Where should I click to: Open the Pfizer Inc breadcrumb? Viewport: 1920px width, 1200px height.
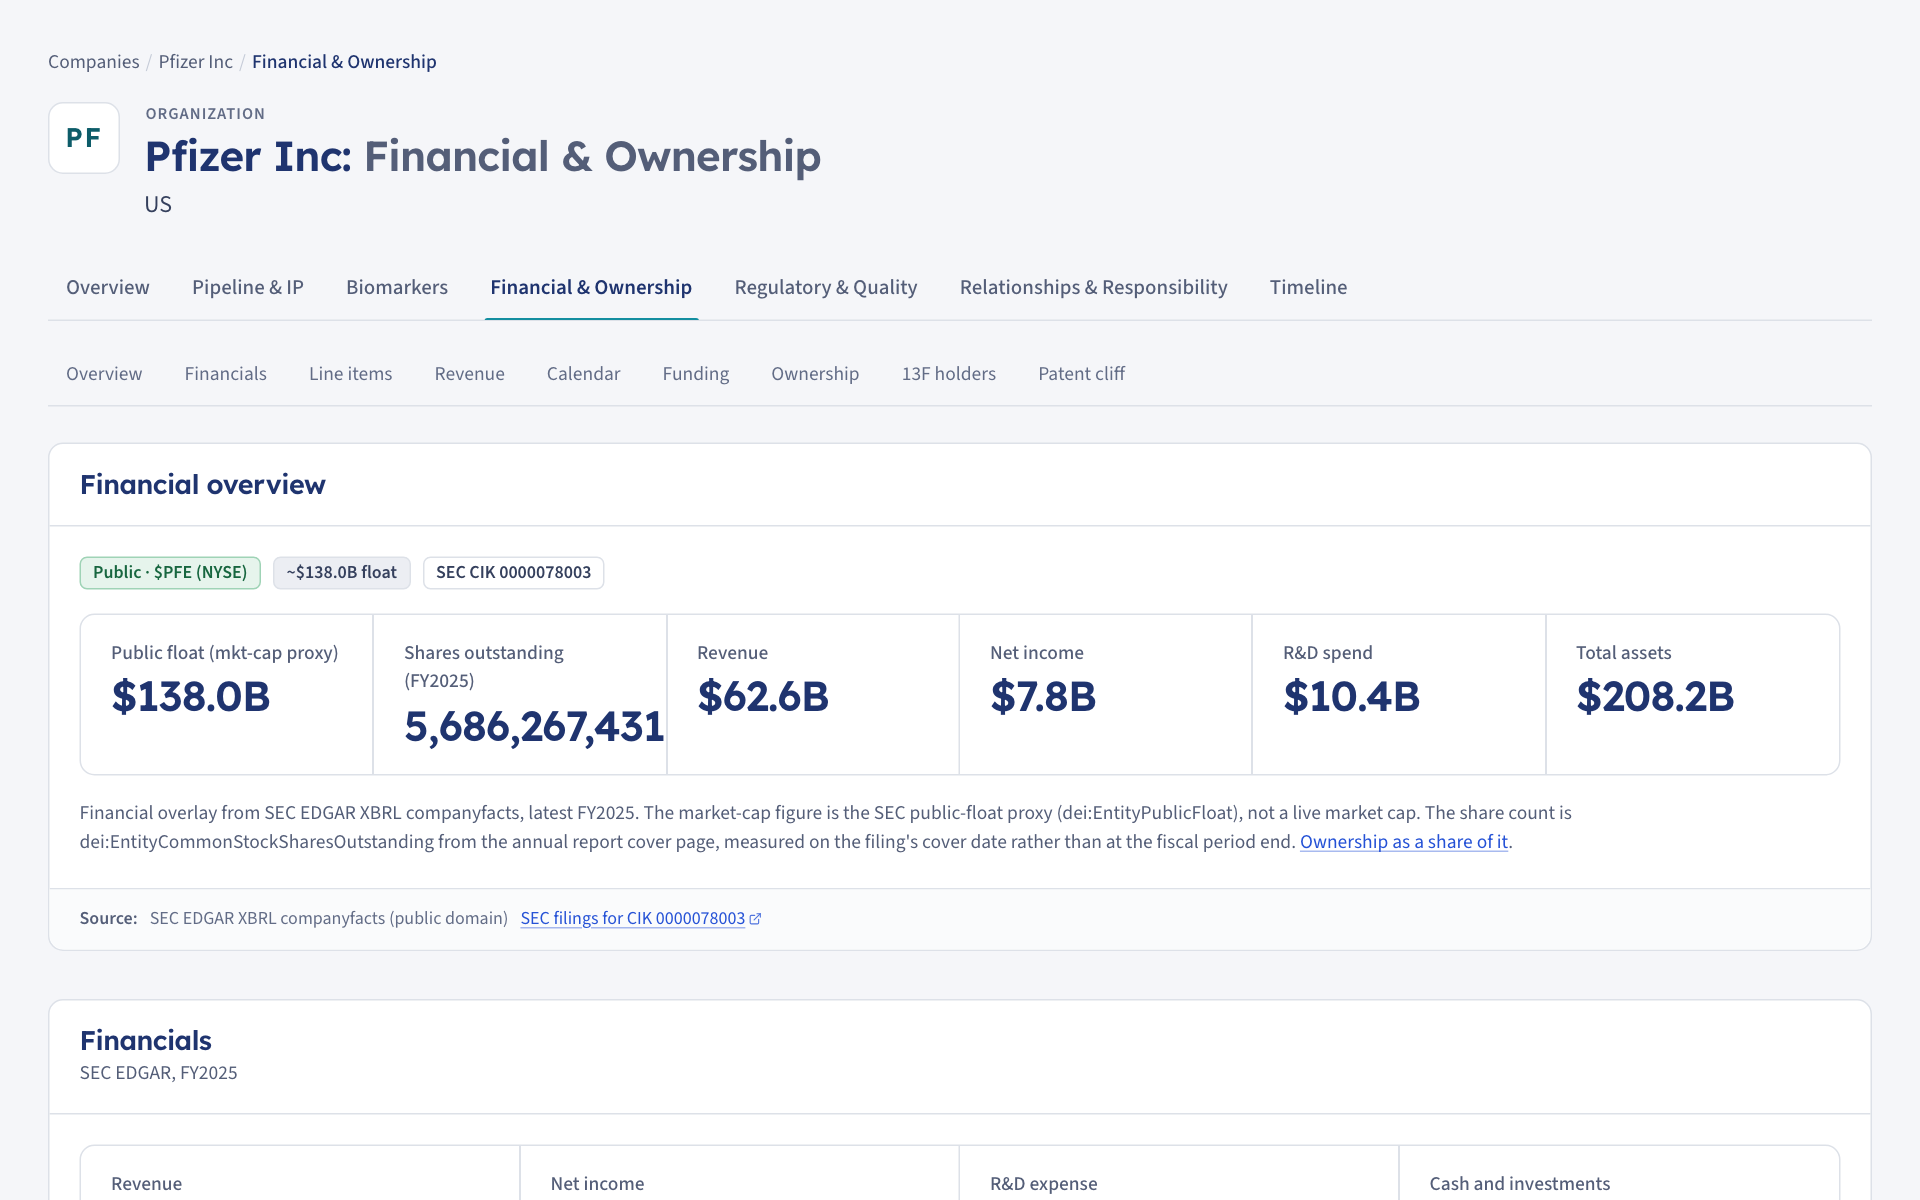pyautogui.click(x=196, y=62)
